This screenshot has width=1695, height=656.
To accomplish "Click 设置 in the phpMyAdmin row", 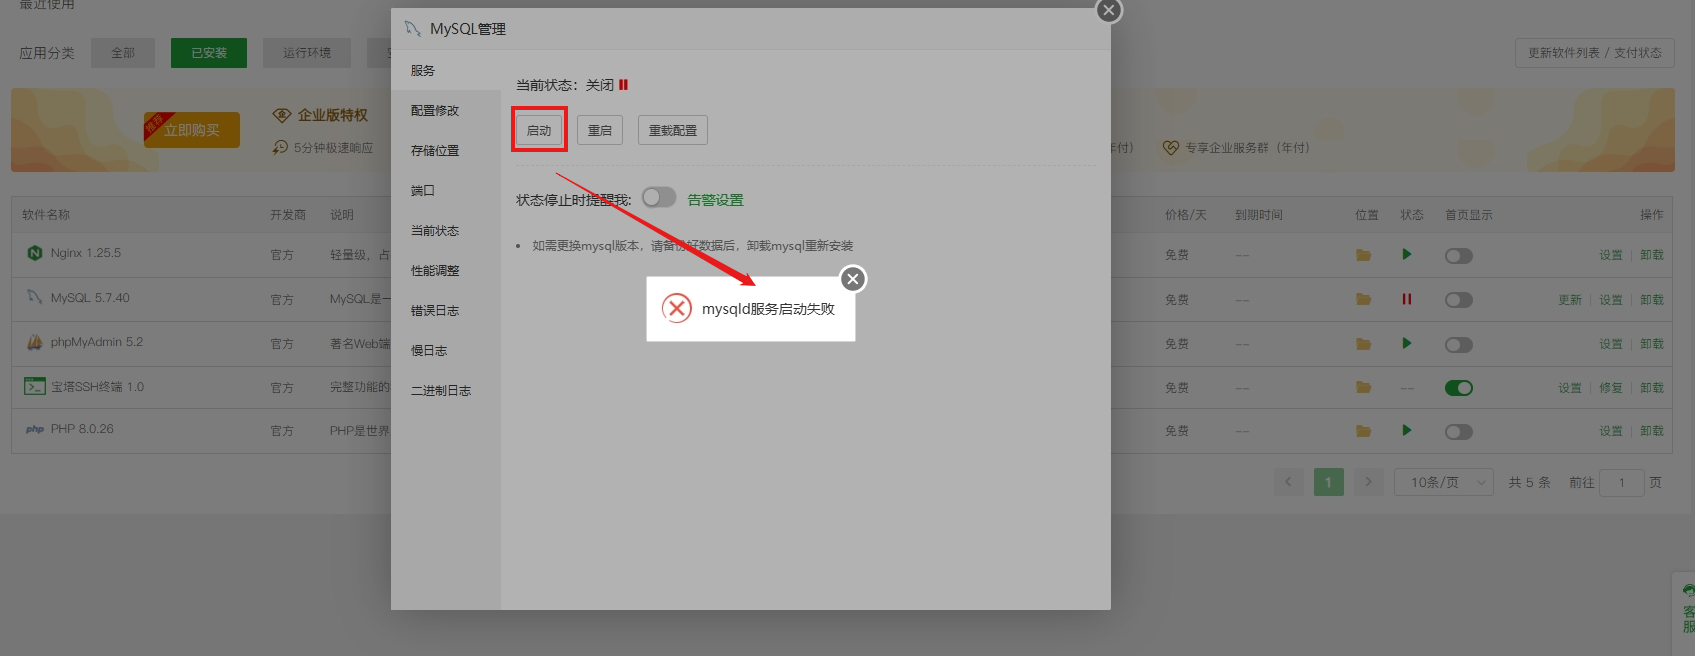I will click(x=1610, y=344).
